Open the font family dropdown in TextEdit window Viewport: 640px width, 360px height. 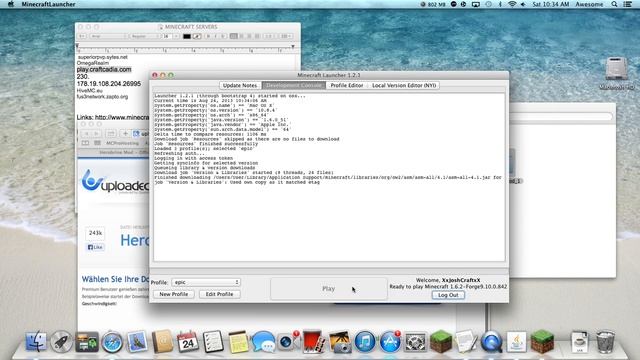(108, 36)
